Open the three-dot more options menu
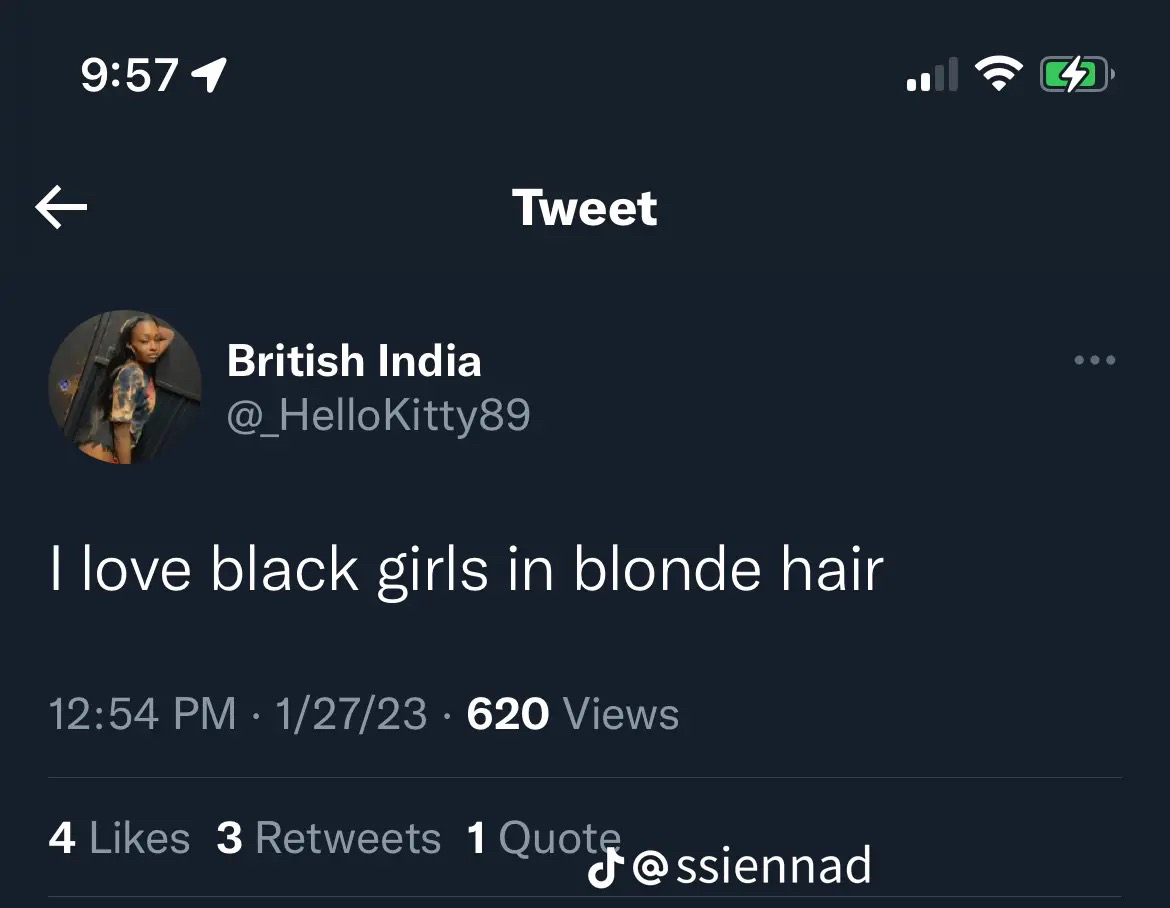The width and height of the screenshot is (1170, 908). (1095, 360)
